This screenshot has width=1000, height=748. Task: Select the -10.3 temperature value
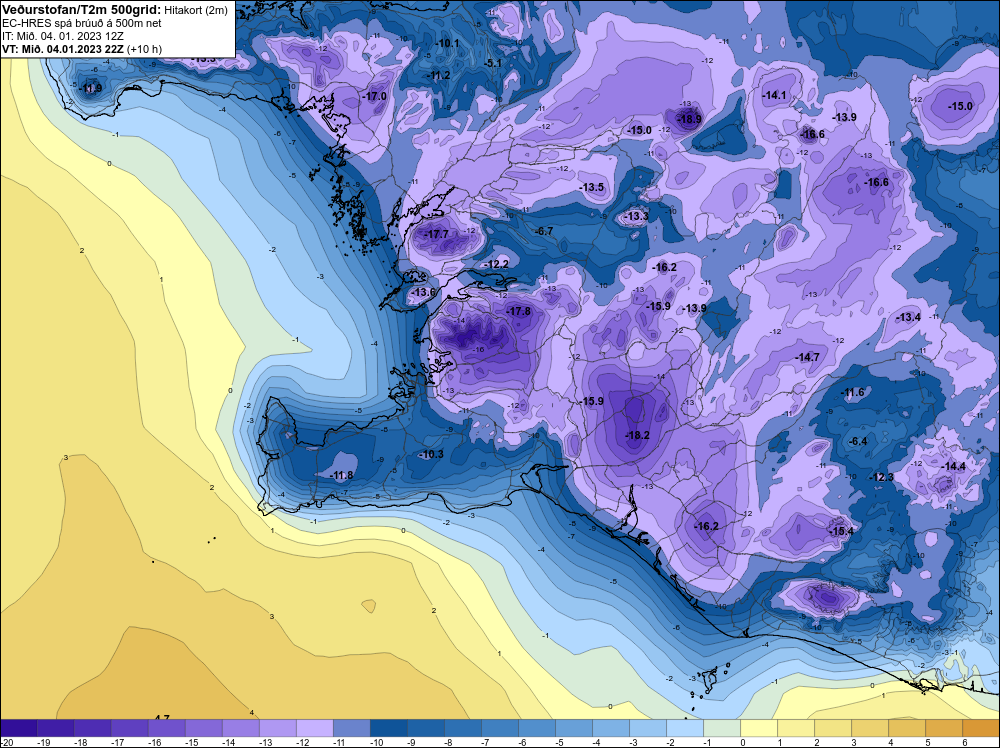(432, 454)
